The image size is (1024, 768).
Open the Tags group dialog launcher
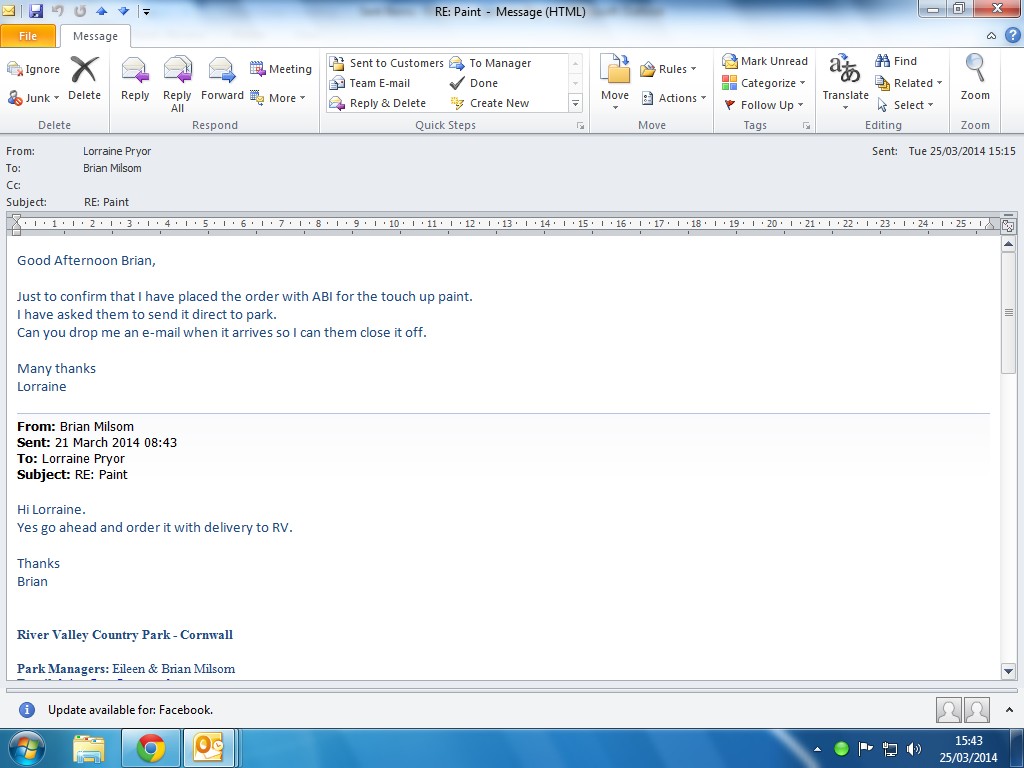[806, 125]
